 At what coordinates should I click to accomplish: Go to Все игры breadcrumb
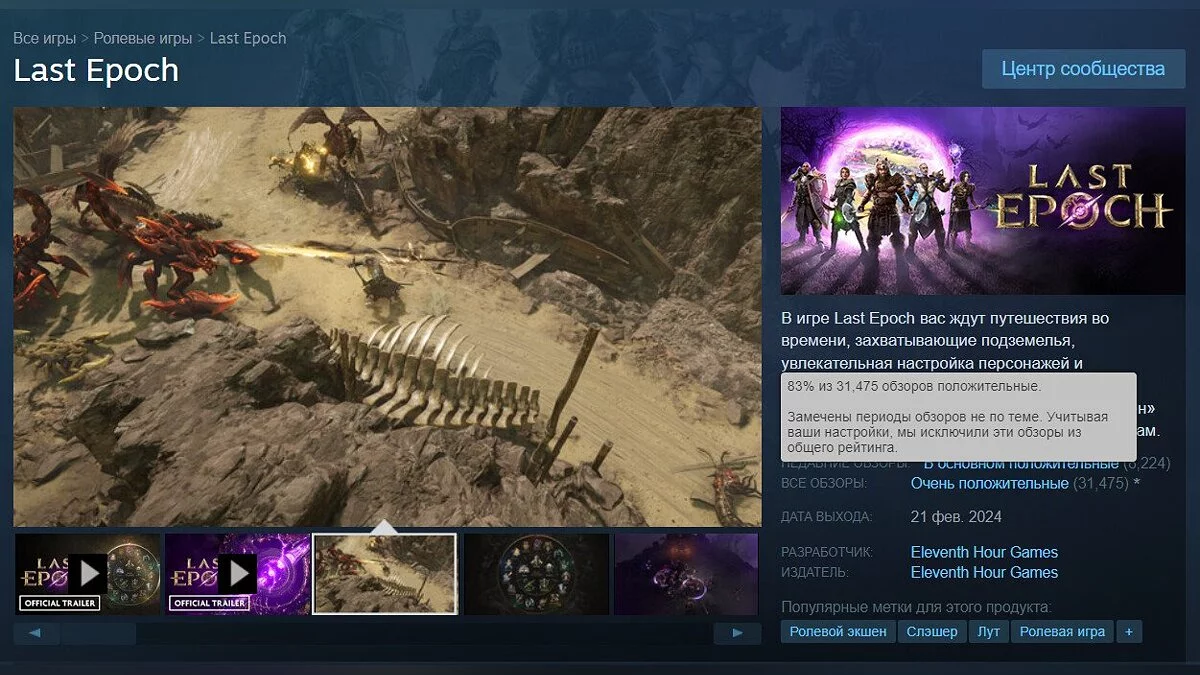point(44,38)
